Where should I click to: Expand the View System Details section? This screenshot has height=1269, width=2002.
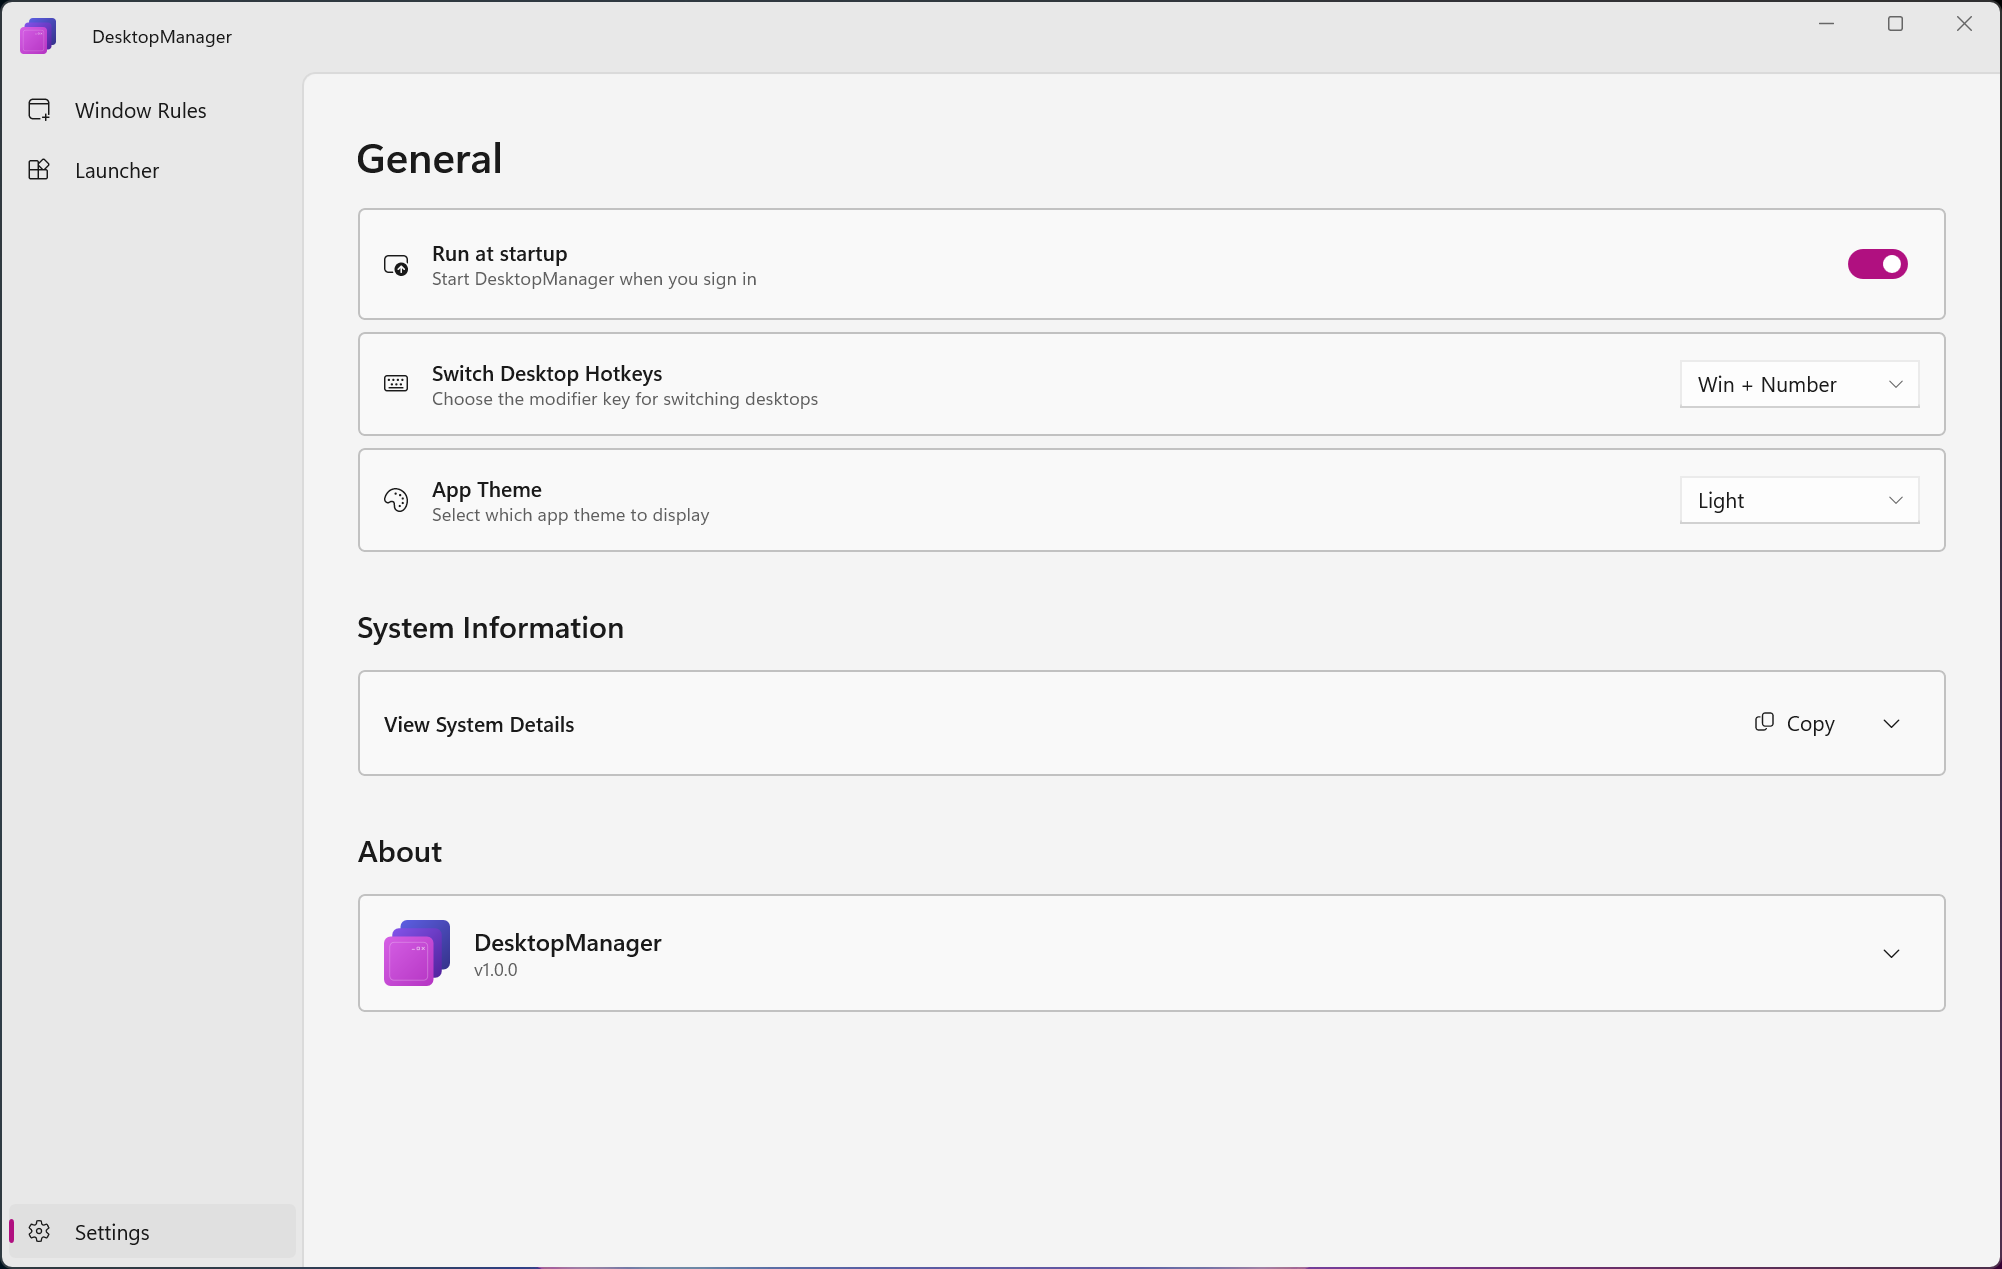coord(1891,723)
